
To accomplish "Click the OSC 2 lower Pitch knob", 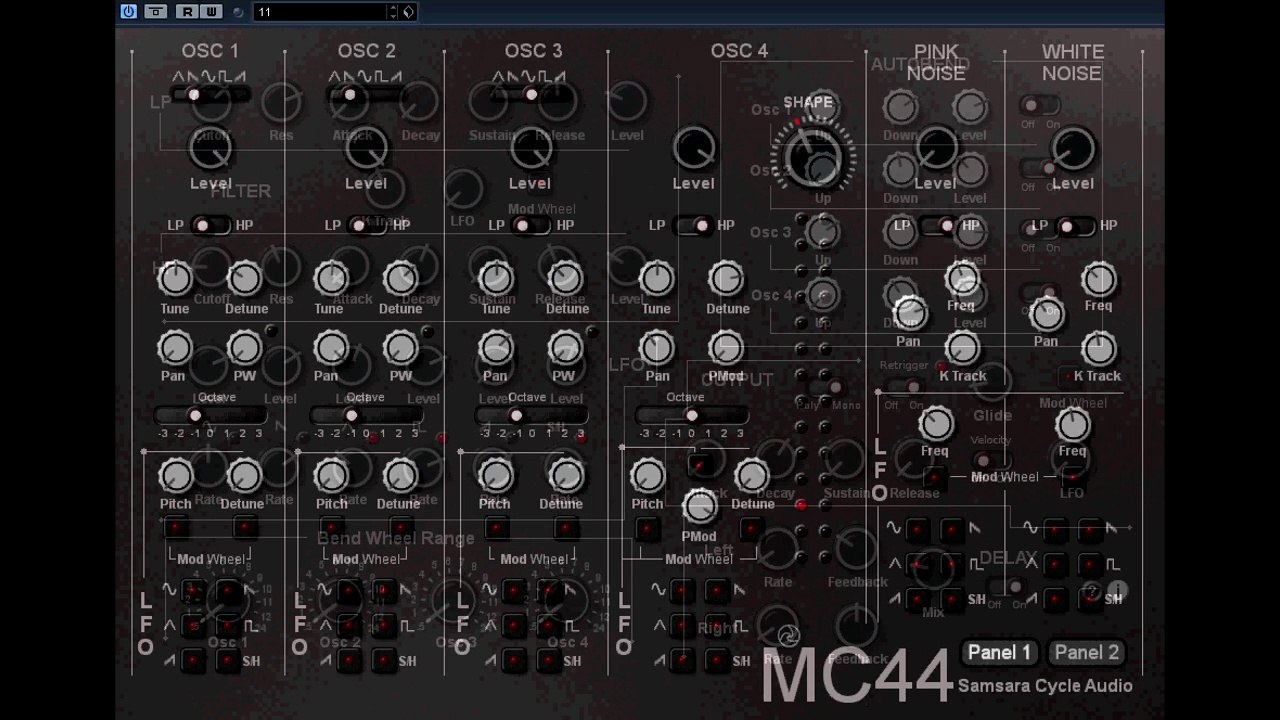I will coord(331,476).
